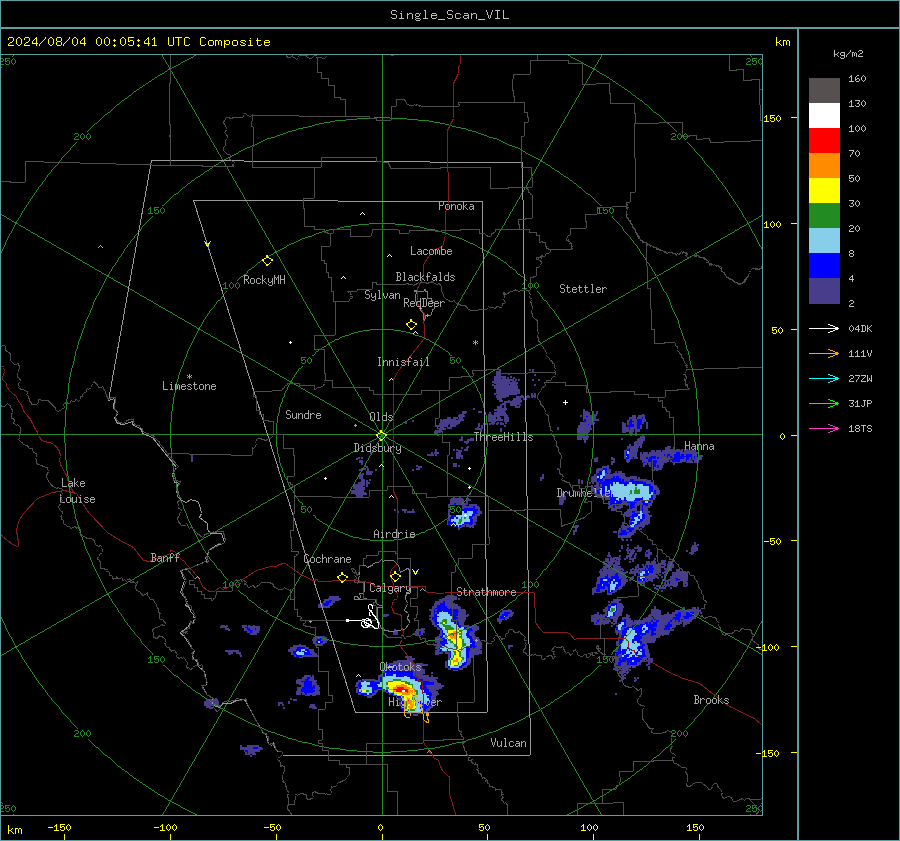Viewport: 900px width, 841px height.
Task: Click the RockyMH label
Action: pyautogui.click(x=264, y=280)
